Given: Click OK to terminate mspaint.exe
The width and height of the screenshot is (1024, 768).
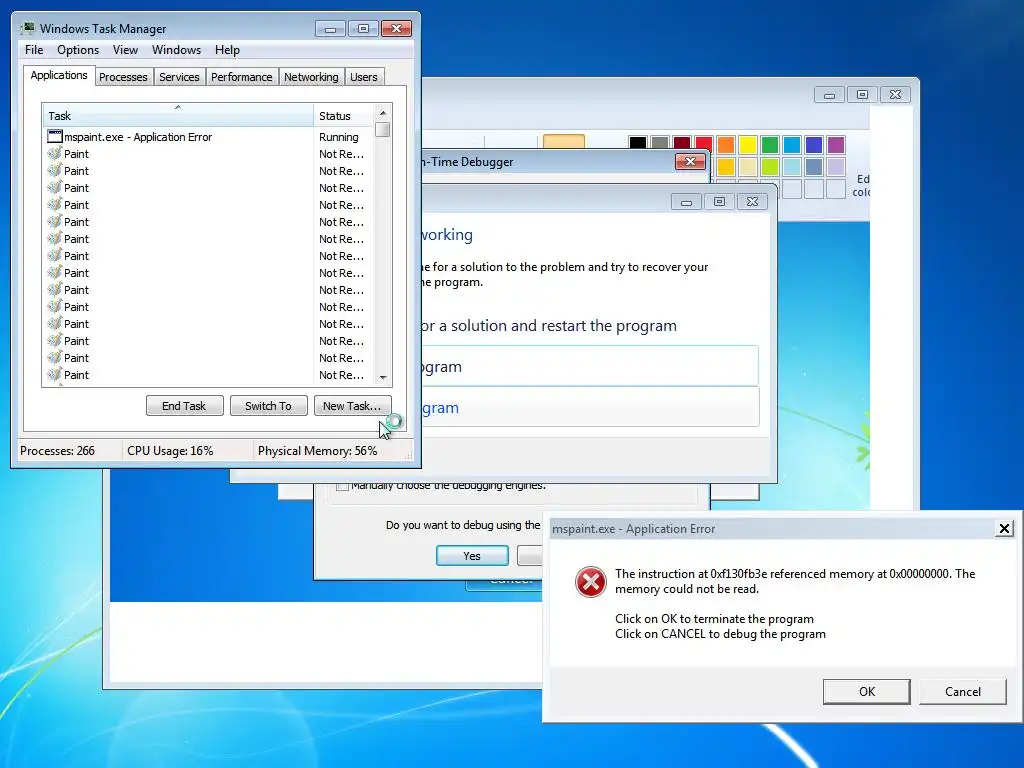Looking at the screenshot, I should (867, 692).
